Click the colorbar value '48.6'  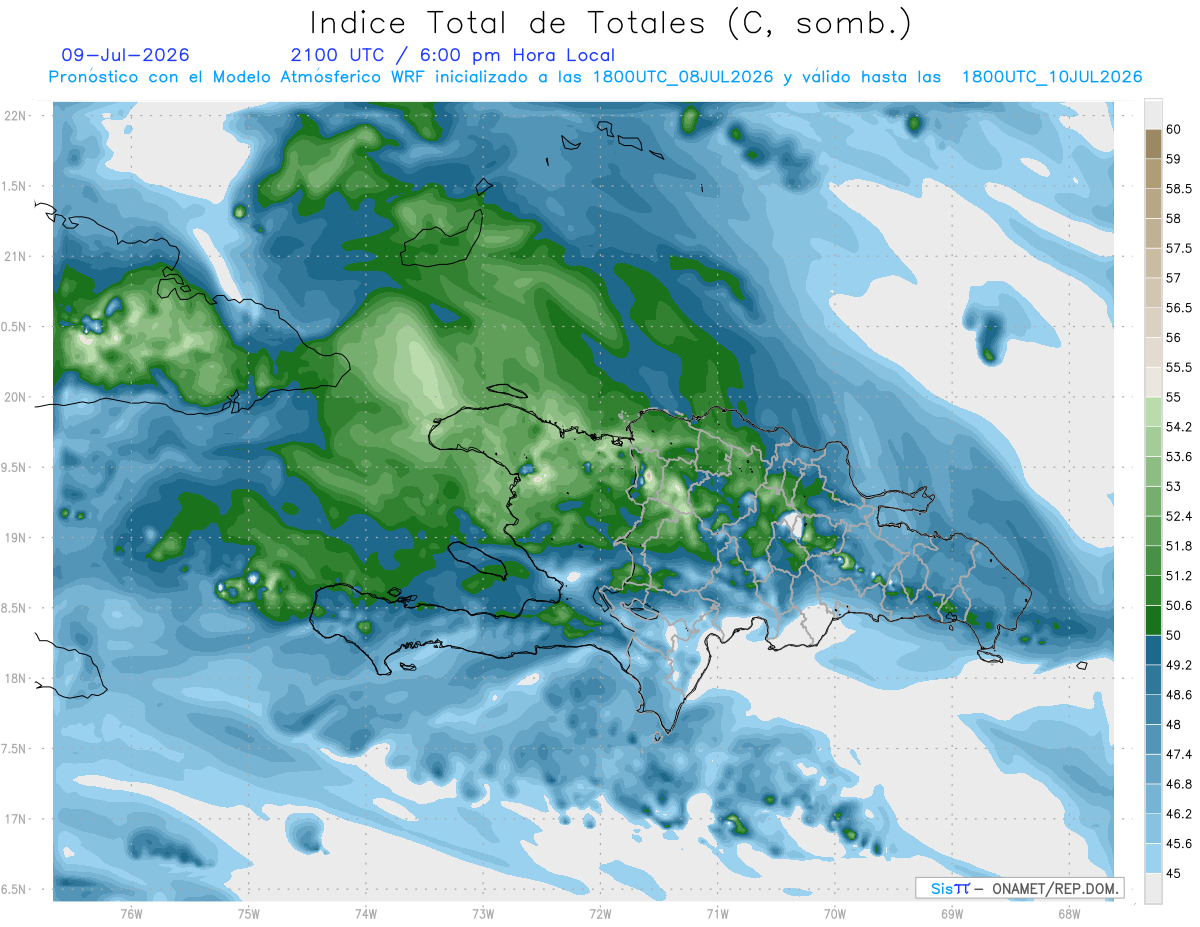(x=1179, y=695)
